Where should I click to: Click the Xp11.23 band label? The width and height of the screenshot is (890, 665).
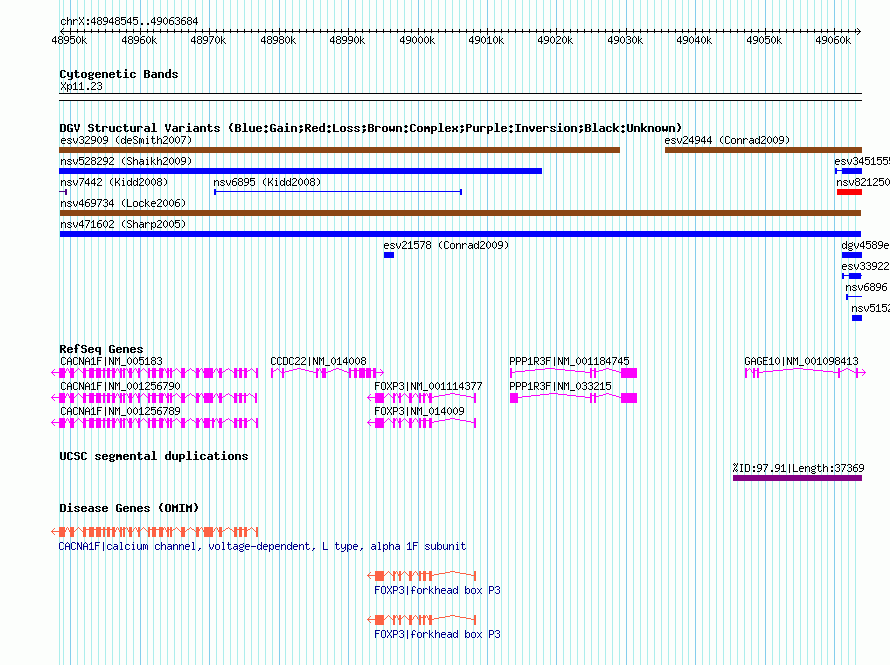[81, 86]
